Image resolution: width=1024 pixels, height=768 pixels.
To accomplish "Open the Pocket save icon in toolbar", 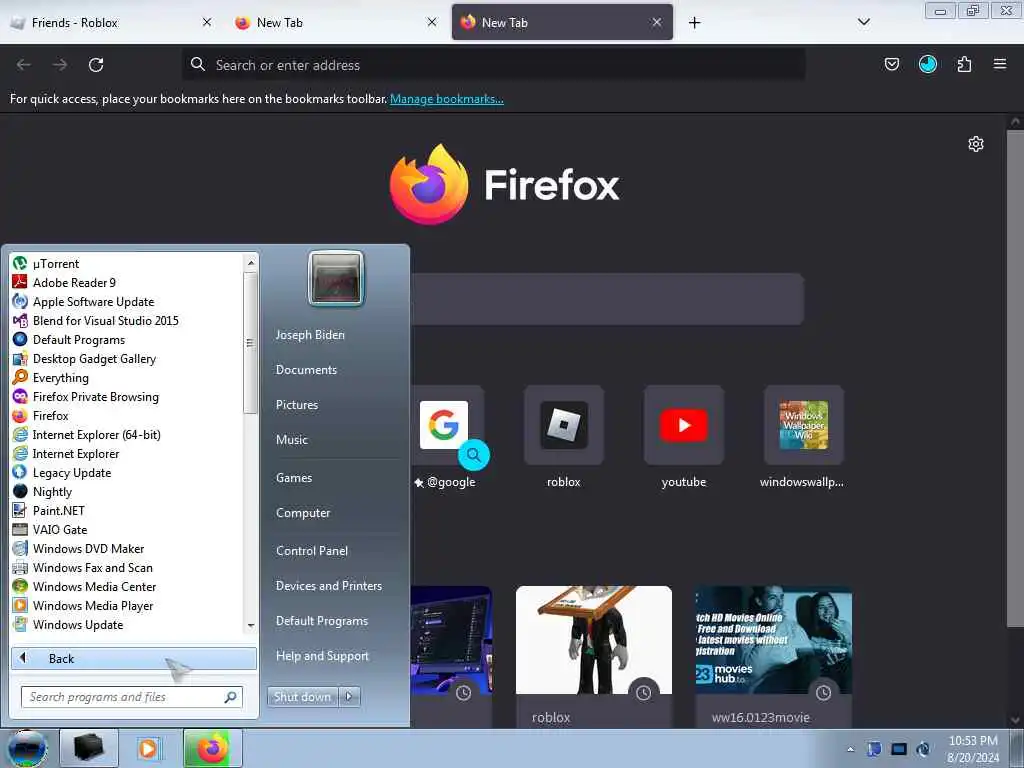I will click(x=891, y=64).
